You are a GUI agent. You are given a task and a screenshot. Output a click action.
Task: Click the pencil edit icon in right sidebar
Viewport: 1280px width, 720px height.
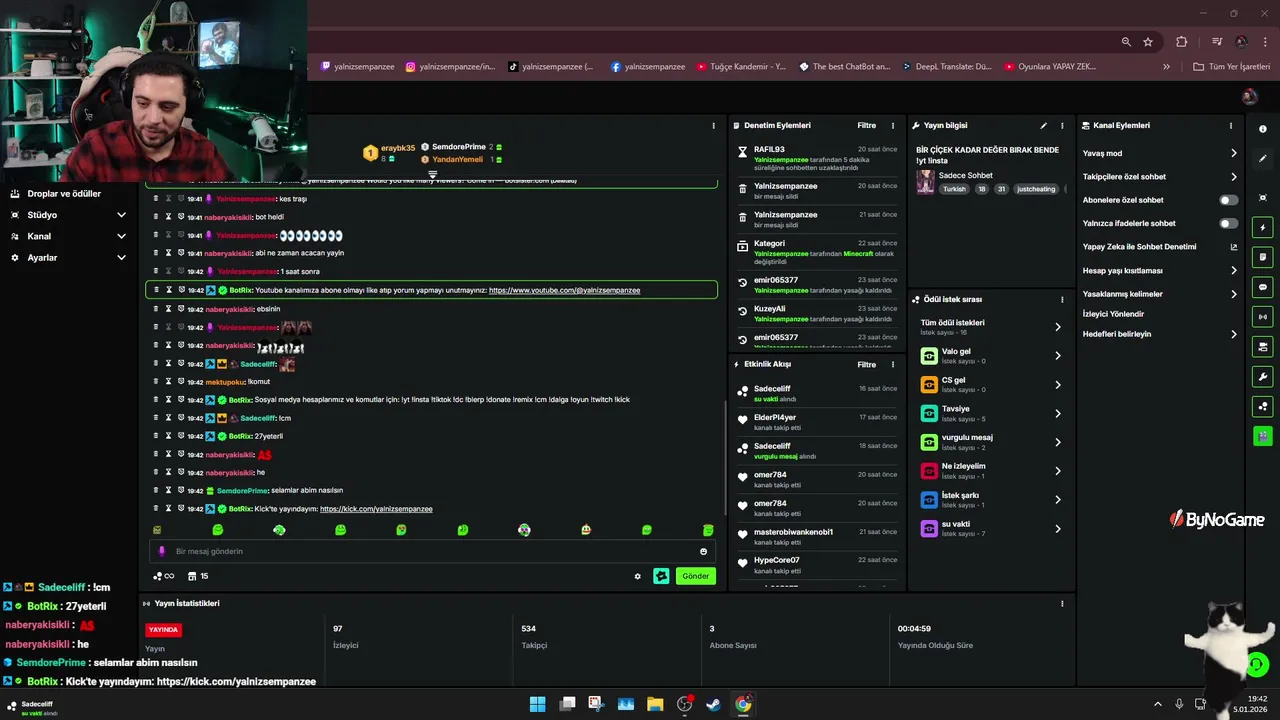[1263, 158]
